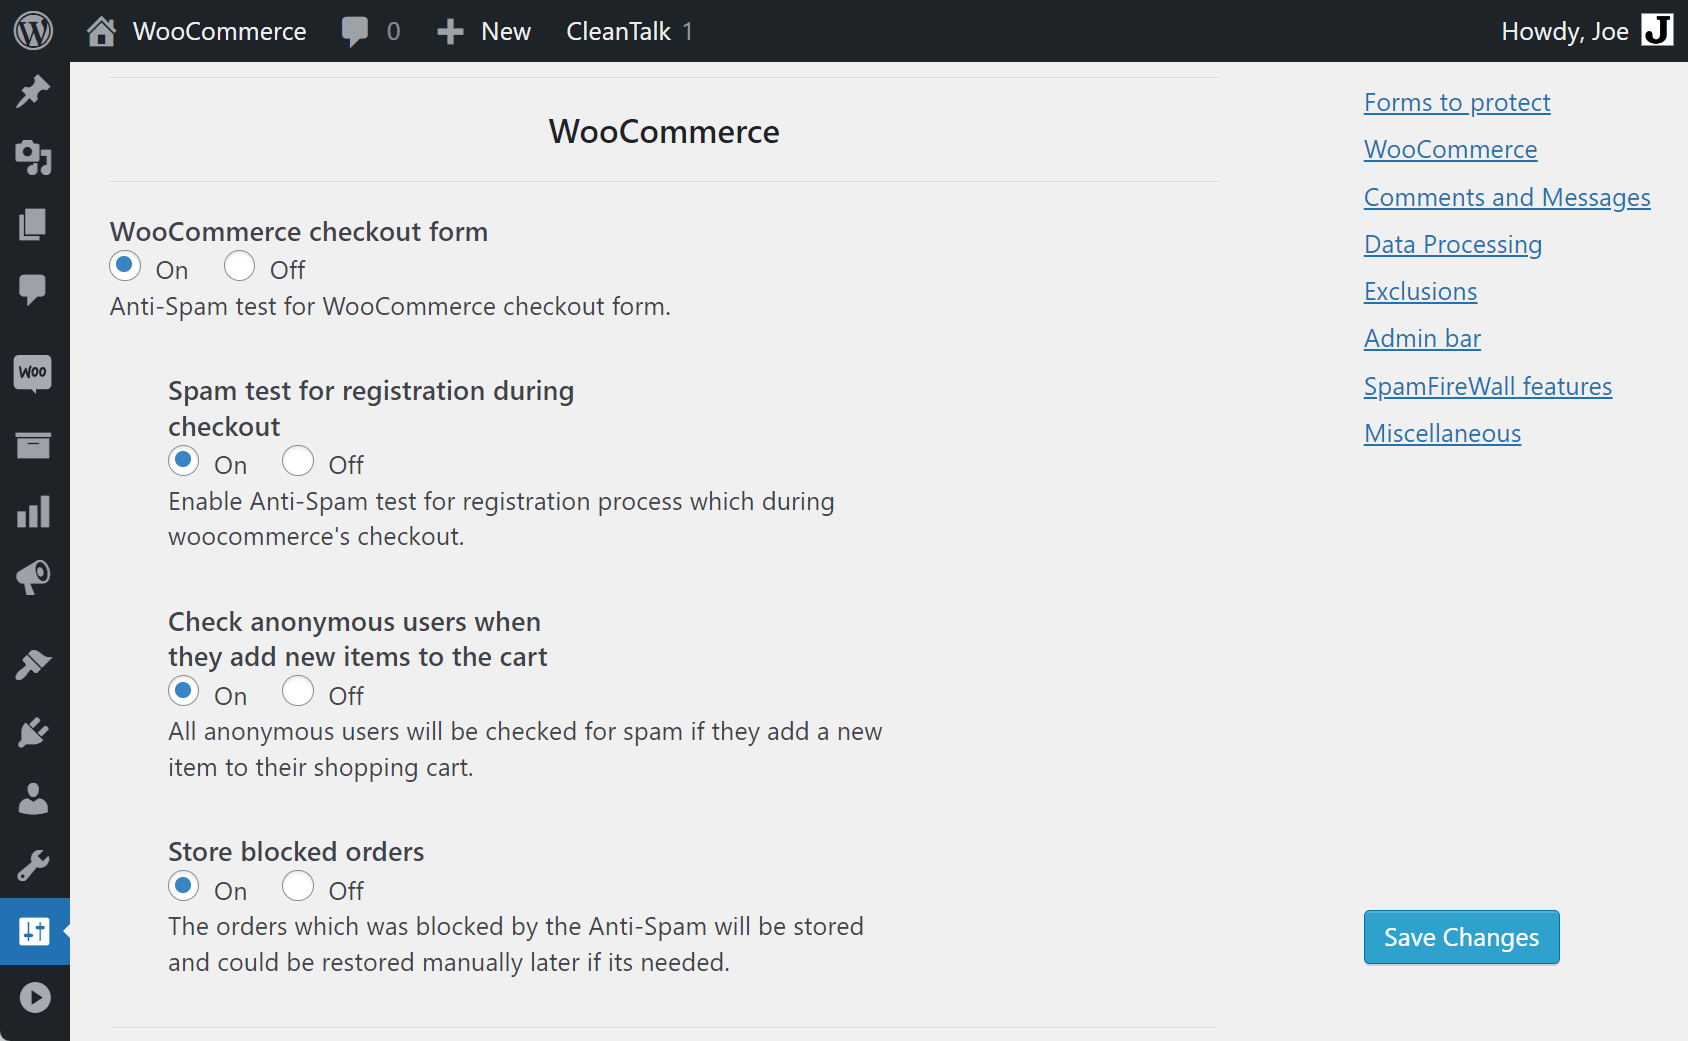
Task: Open the WooCommerce site name menu
Action: pyautogui.click(x=219, y=31)
